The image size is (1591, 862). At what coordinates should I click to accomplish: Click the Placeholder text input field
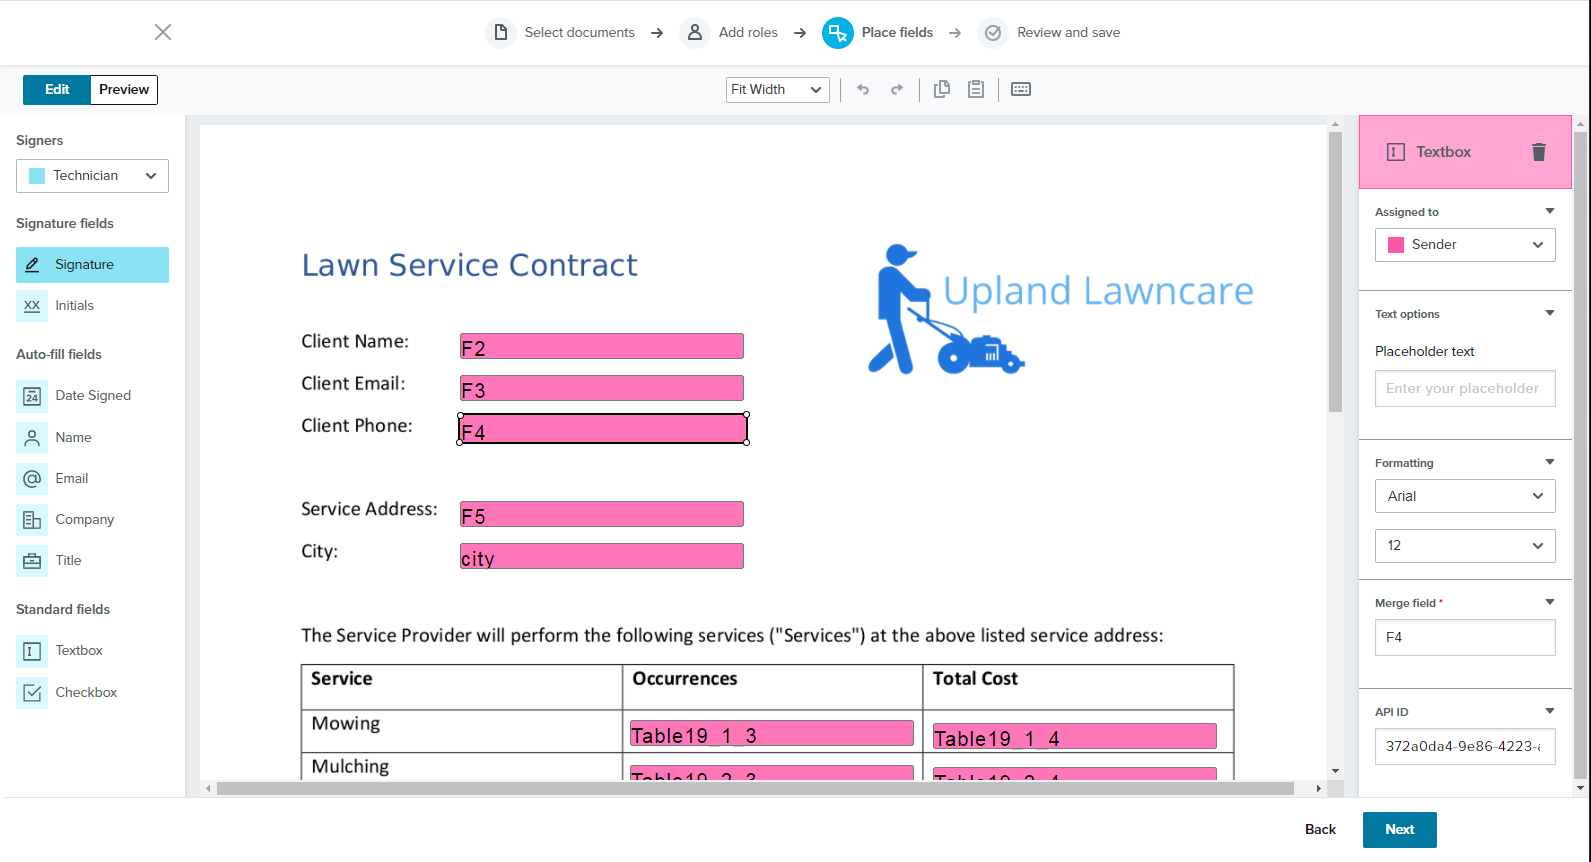(1464, 388)
